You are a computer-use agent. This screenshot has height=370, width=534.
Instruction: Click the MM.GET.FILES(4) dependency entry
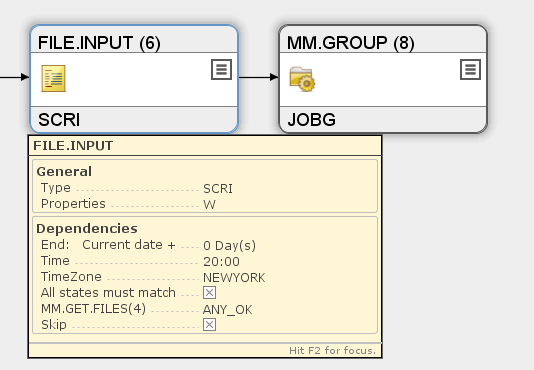tap(93, 309)
